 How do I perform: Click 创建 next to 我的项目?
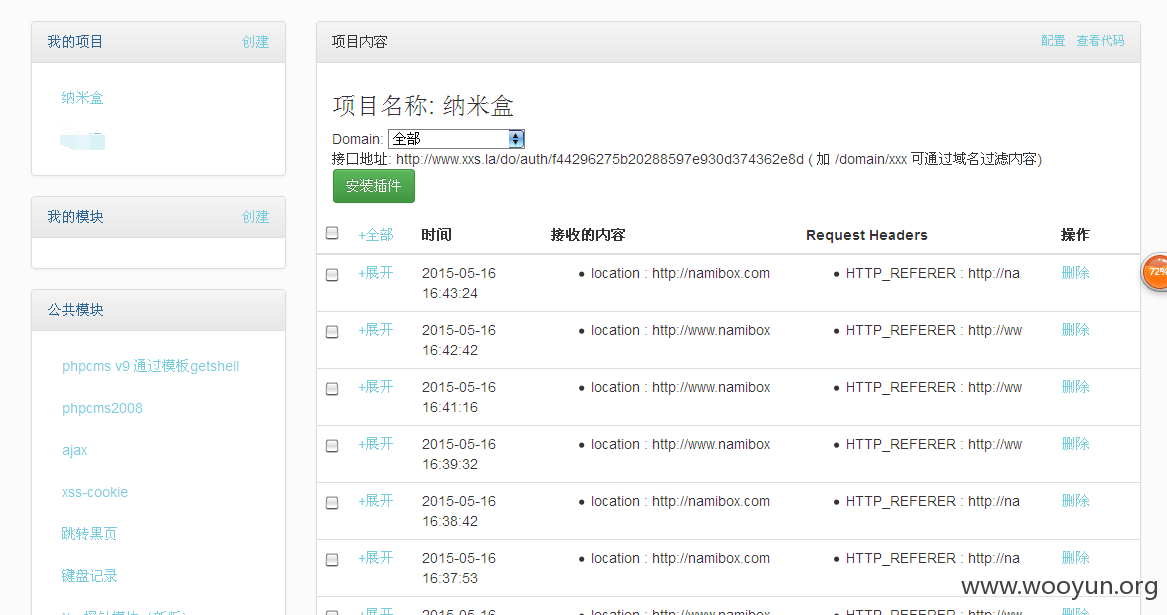click(255, 42)
